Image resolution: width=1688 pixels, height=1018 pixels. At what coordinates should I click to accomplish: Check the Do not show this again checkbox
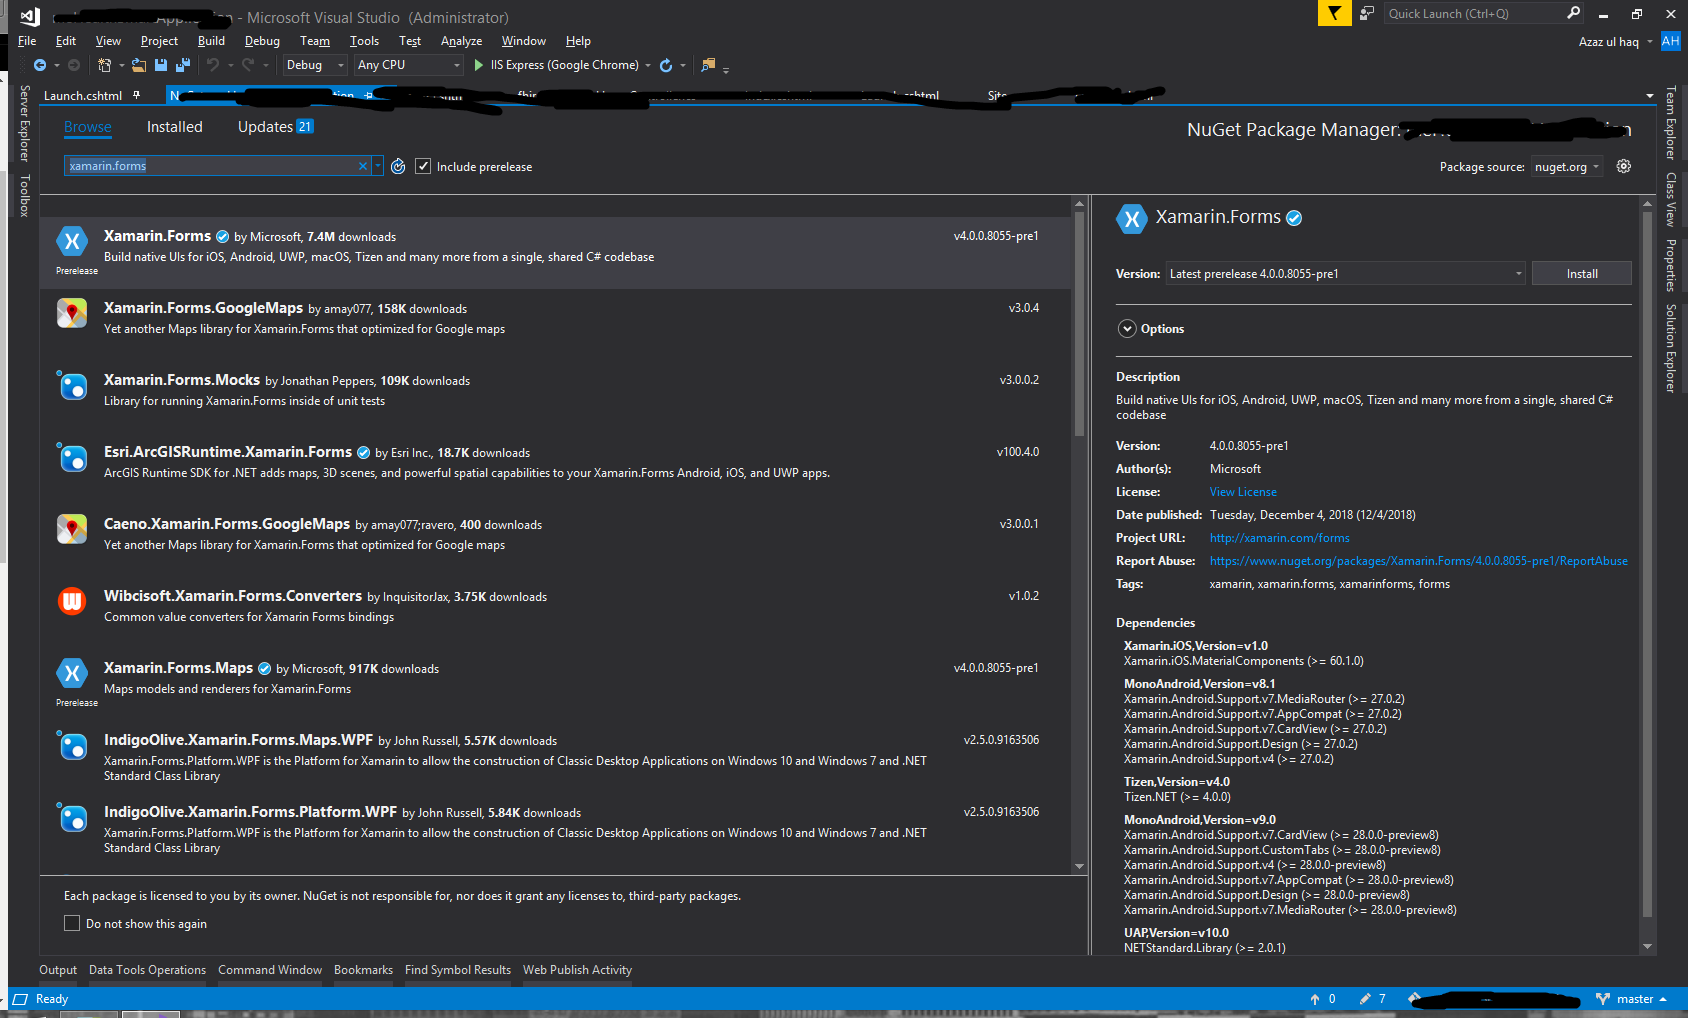coord(71,922)
